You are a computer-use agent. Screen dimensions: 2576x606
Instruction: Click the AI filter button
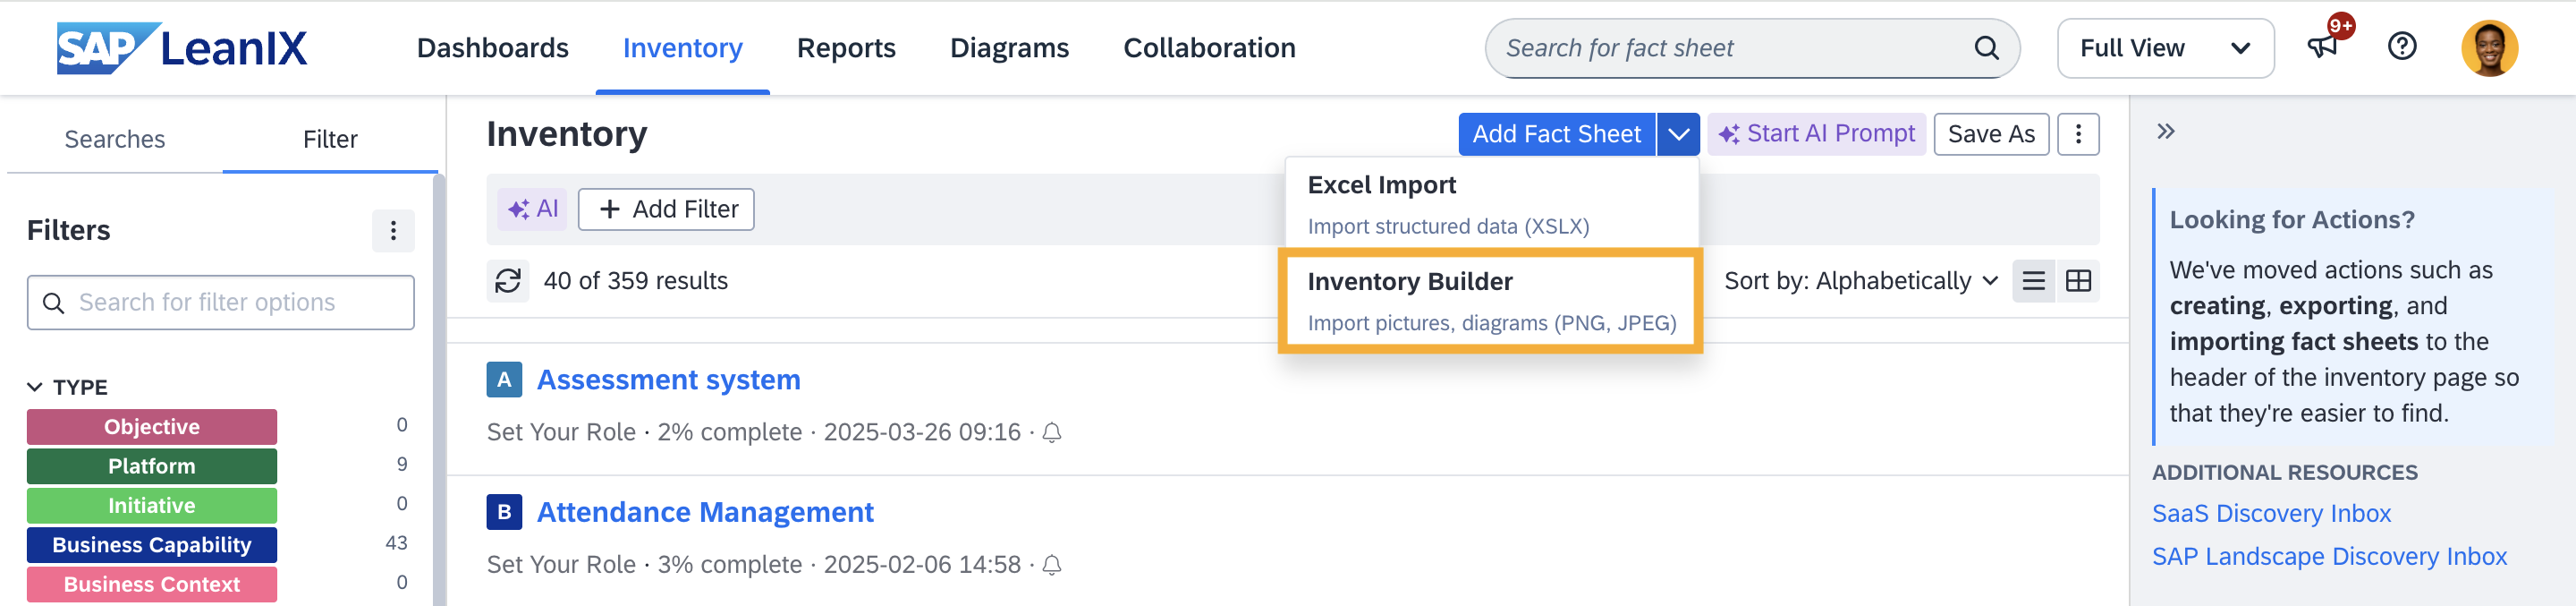pyautogui.click(x=532, y=209)
